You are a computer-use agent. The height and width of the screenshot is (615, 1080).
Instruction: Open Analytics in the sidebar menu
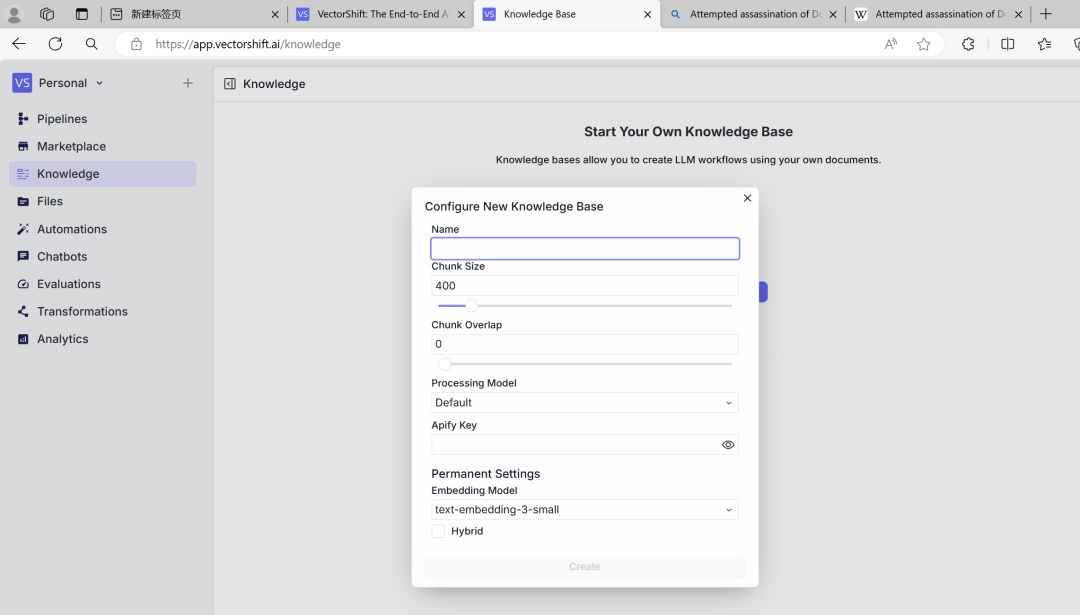point(62,339)
